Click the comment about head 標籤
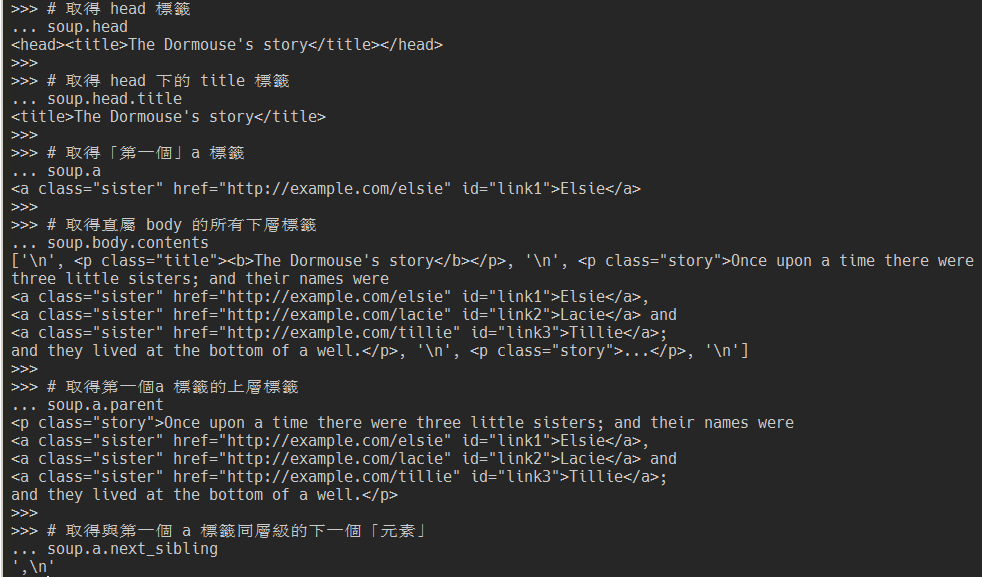 tap(119, 9)
